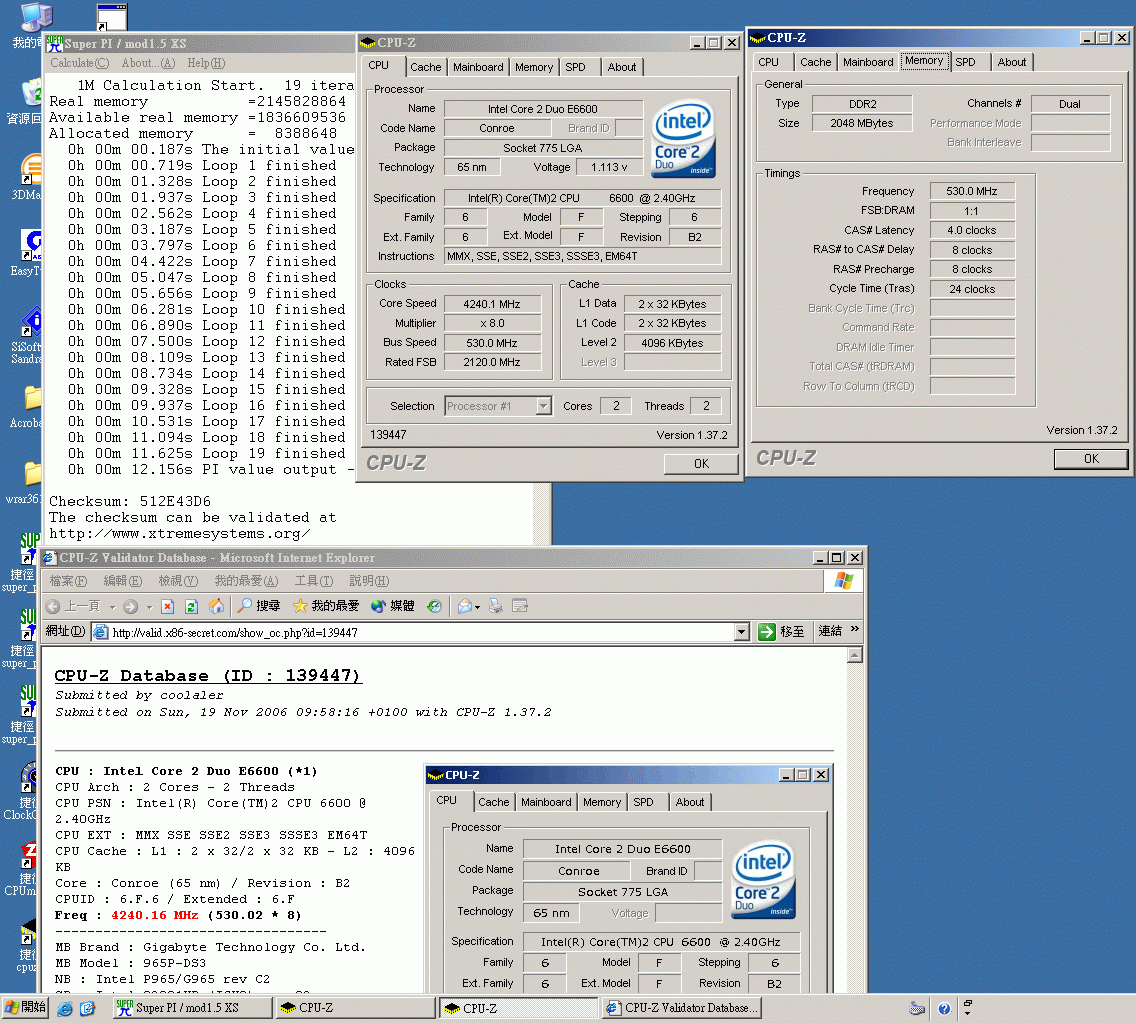This screenshot has width=1136, height=1023.
Task: Click the IE History icon
Action: click(x=434, y=606)
